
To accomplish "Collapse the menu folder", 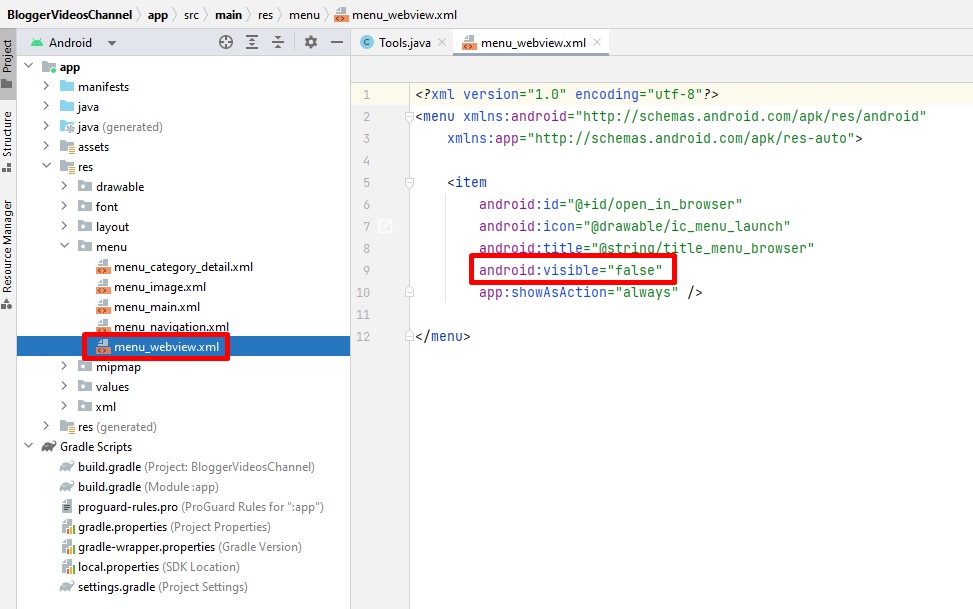I will click(x=65, y=246).
